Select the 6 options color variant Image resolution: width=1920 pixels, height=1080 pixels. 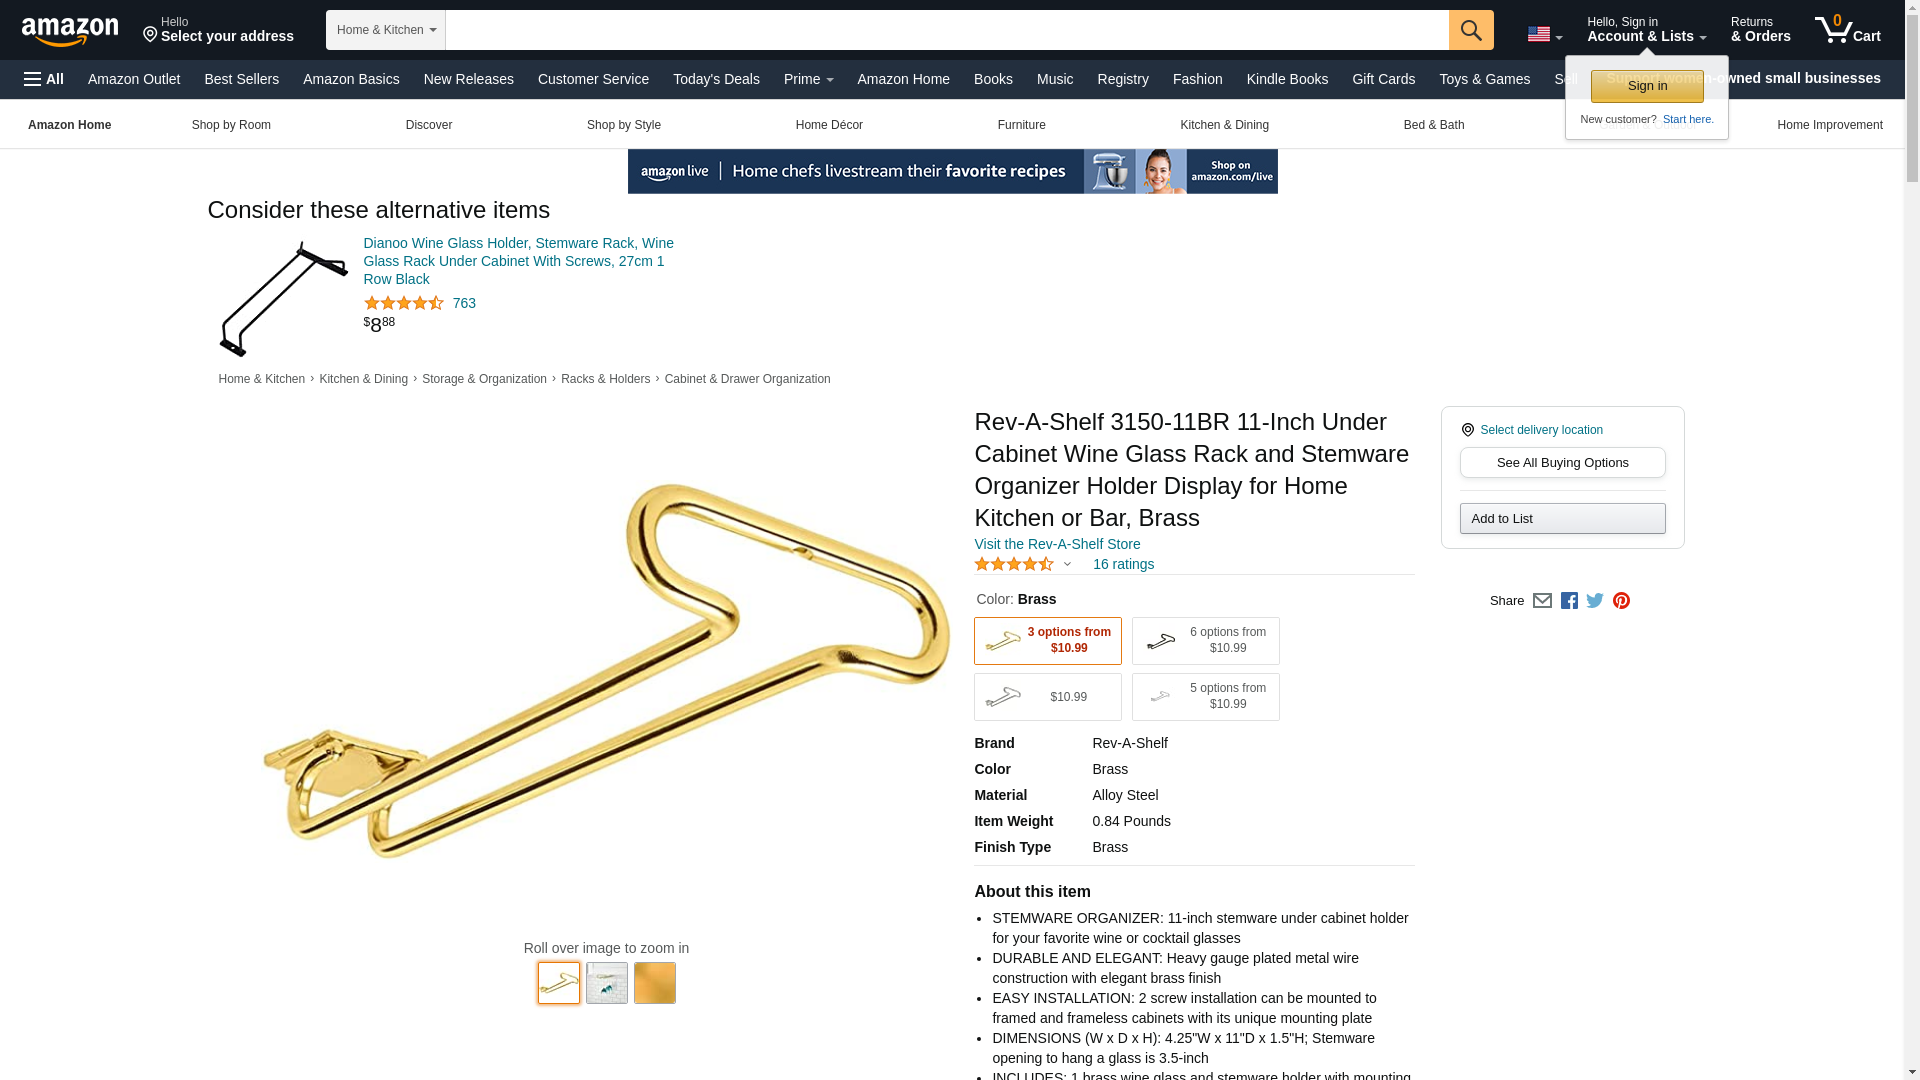(x=1205, y=641)
